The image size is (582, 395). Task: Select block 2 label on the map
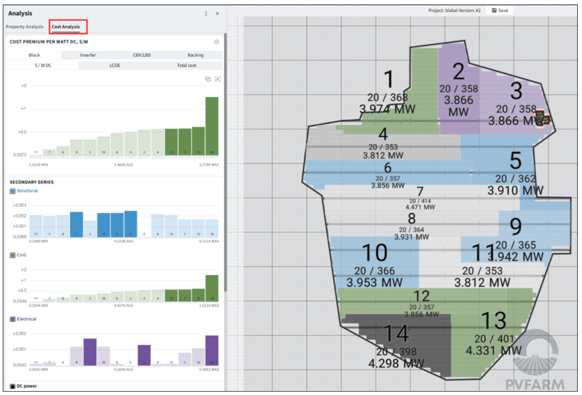click(459, 72)
